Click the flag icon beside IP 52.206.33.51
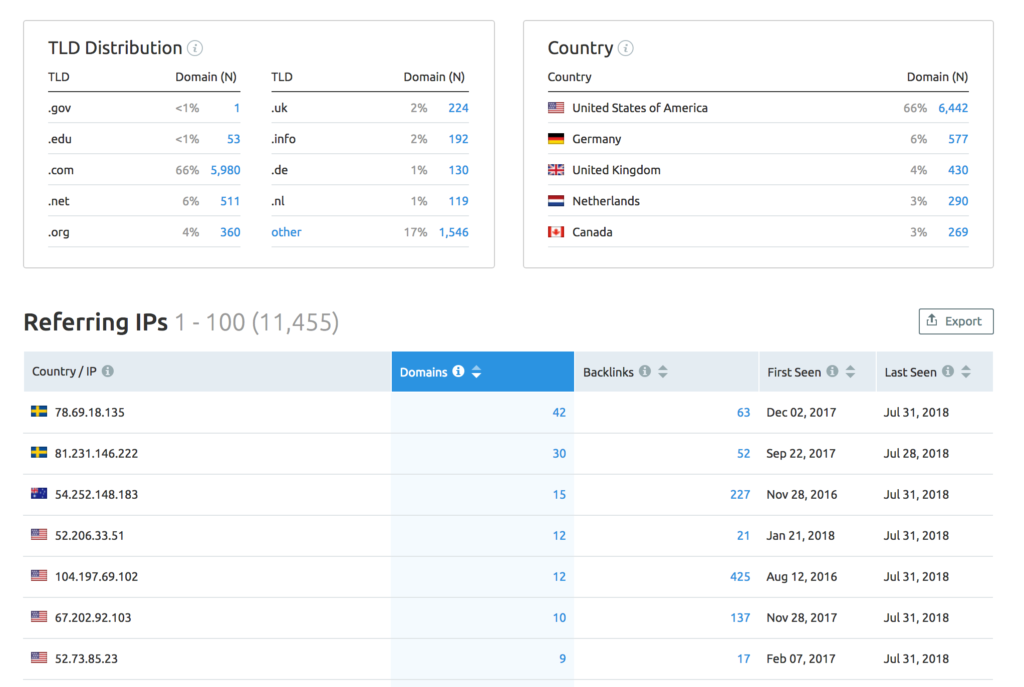The image size is (1024, 687). tap(39, 535)
